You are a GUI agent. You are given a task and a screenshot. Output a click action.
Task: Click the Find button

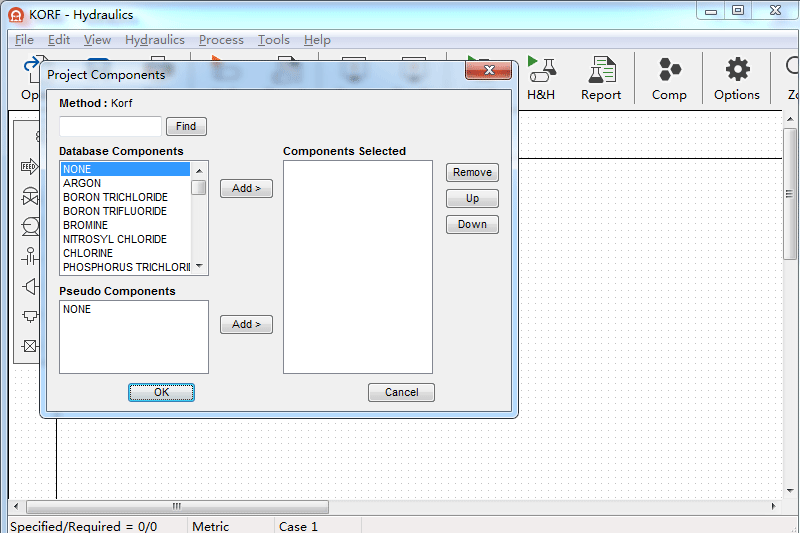186,126
